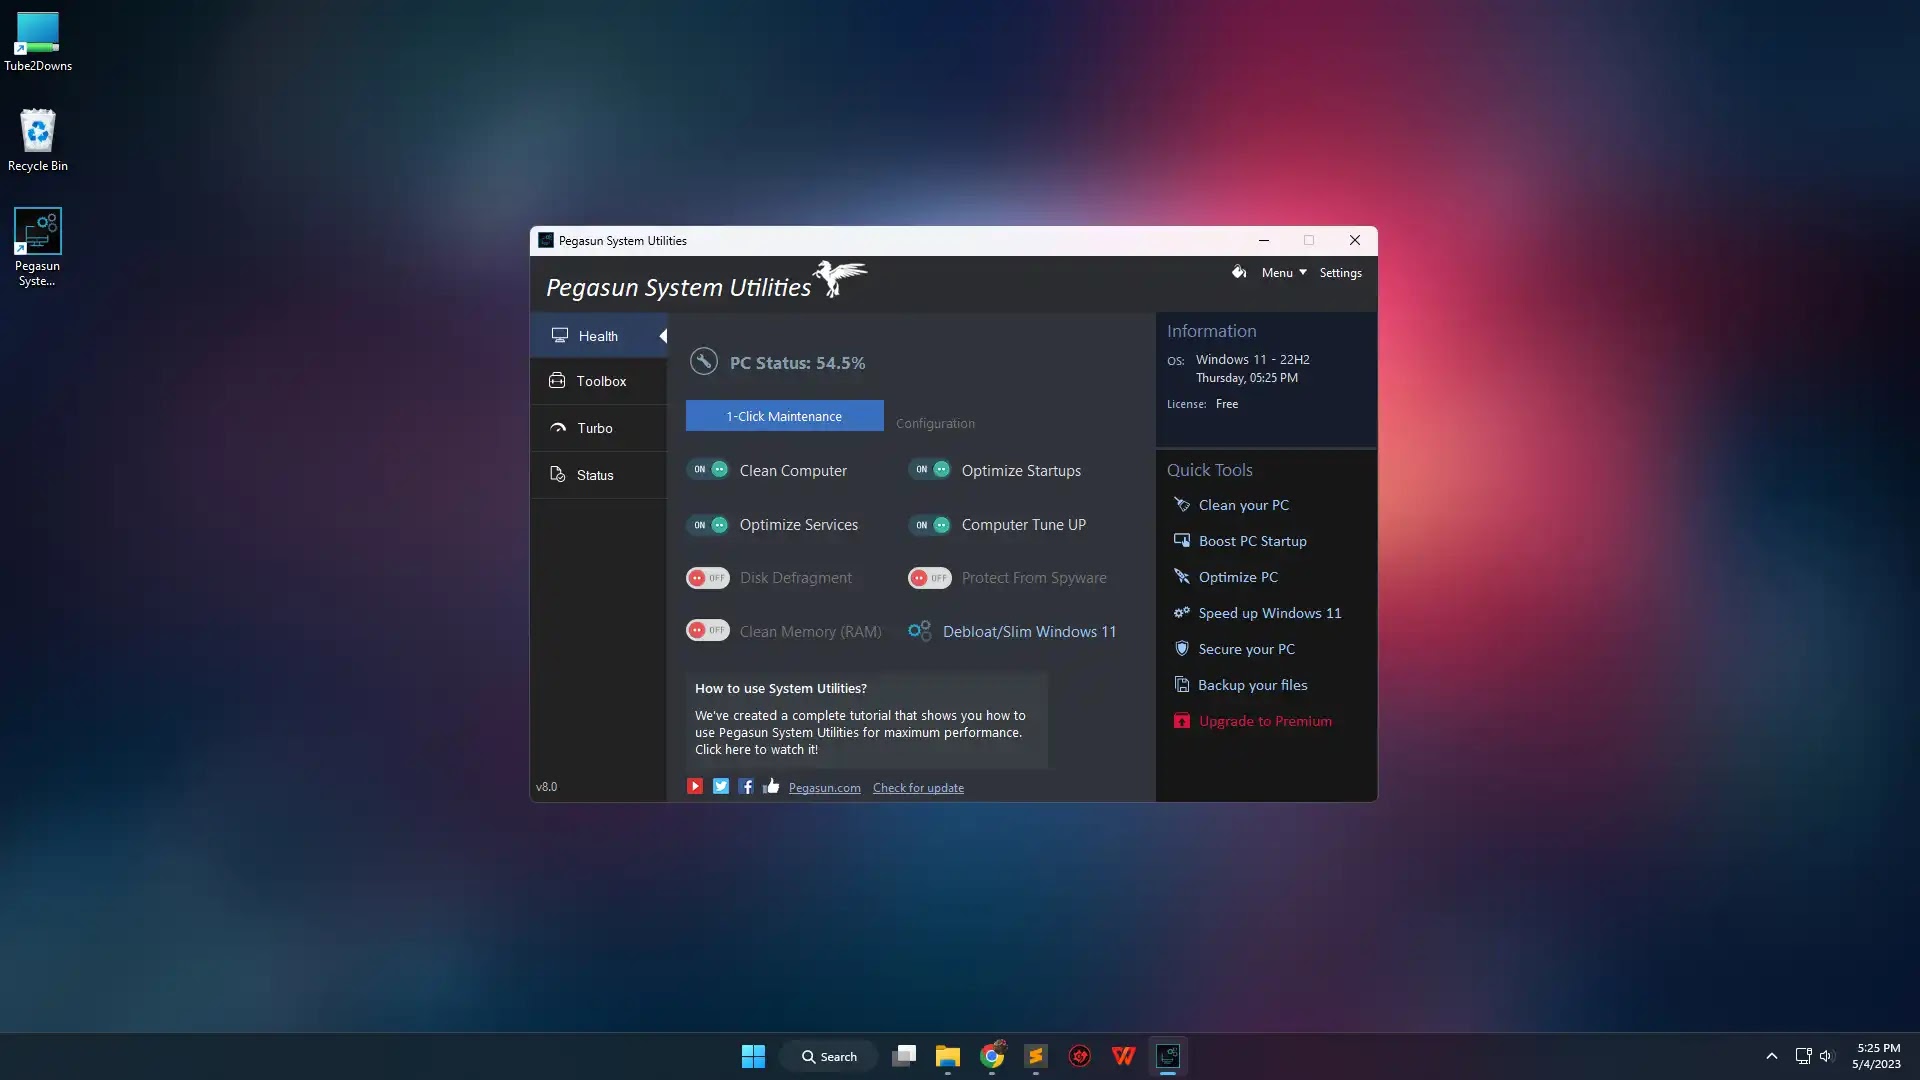Open the Menu dropdown
The image size is (1920, 1080).
1284,272
